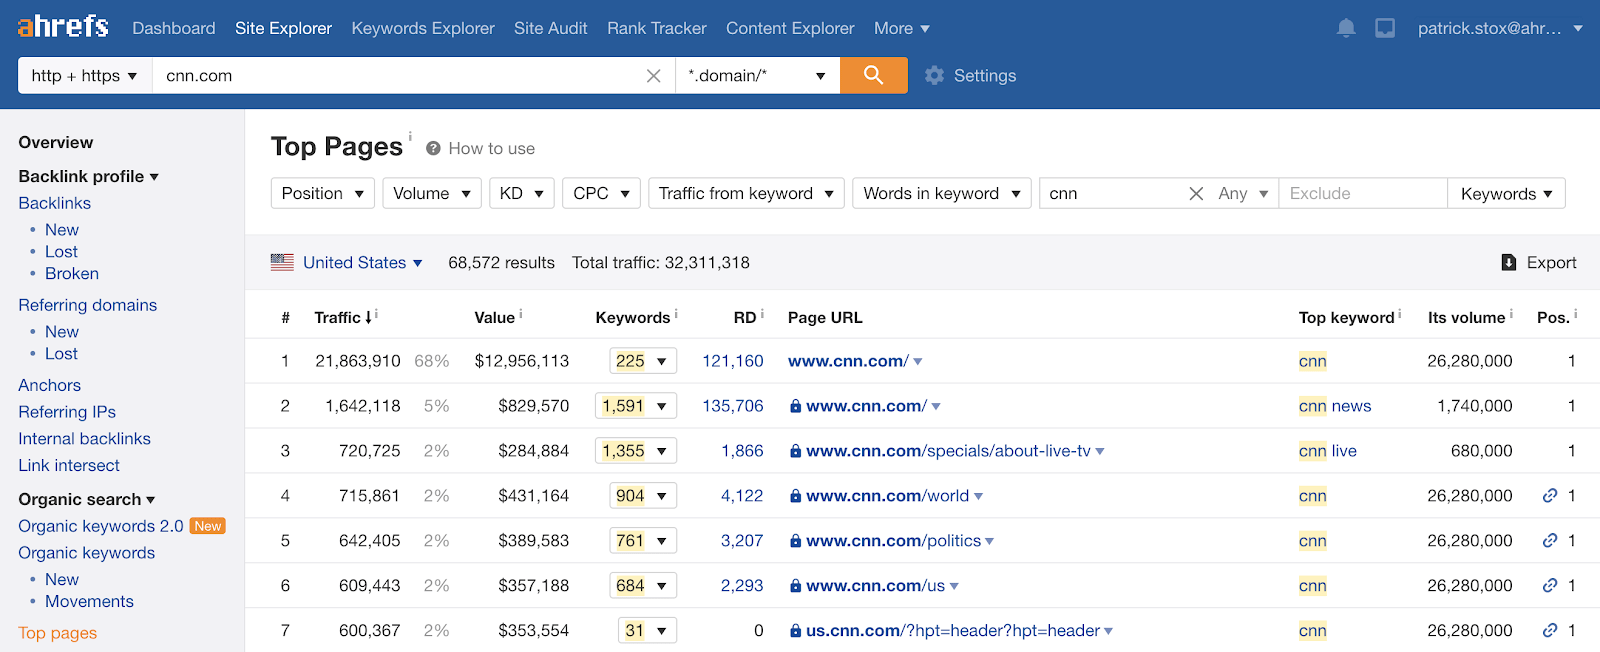This screenshot has width=1600, height=652.
Task: Clear the cnn.com search field with X
Action: coord(653,76)
